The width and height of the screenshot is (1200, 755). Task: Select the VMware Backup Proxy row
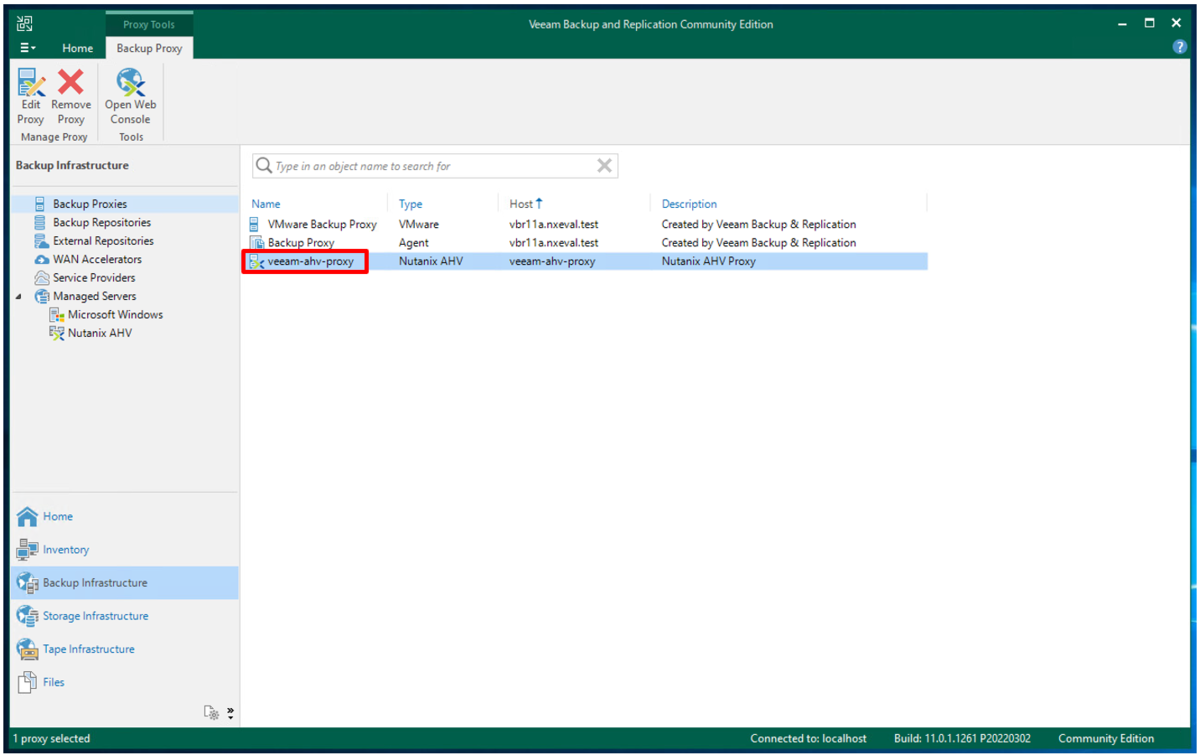pos(588,224)
